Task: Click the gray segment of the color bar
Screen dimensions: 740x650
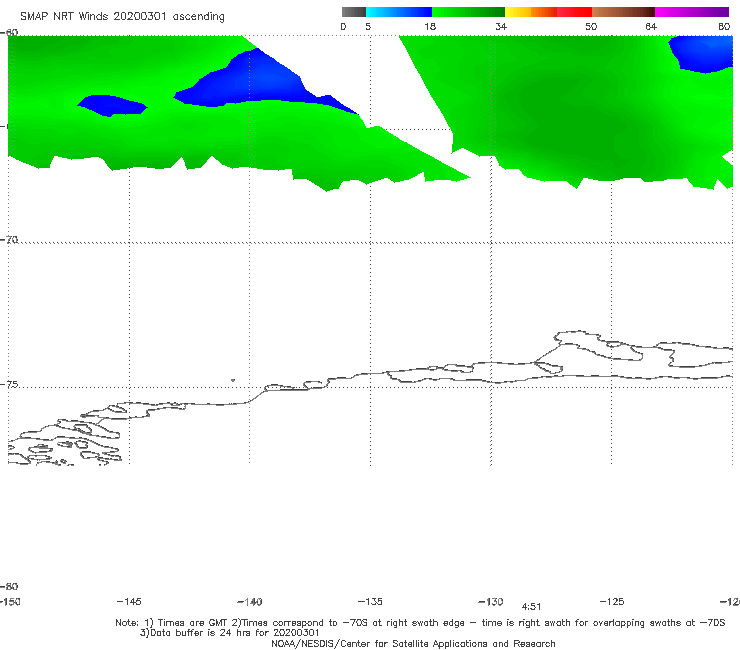Action: [354, 12]
